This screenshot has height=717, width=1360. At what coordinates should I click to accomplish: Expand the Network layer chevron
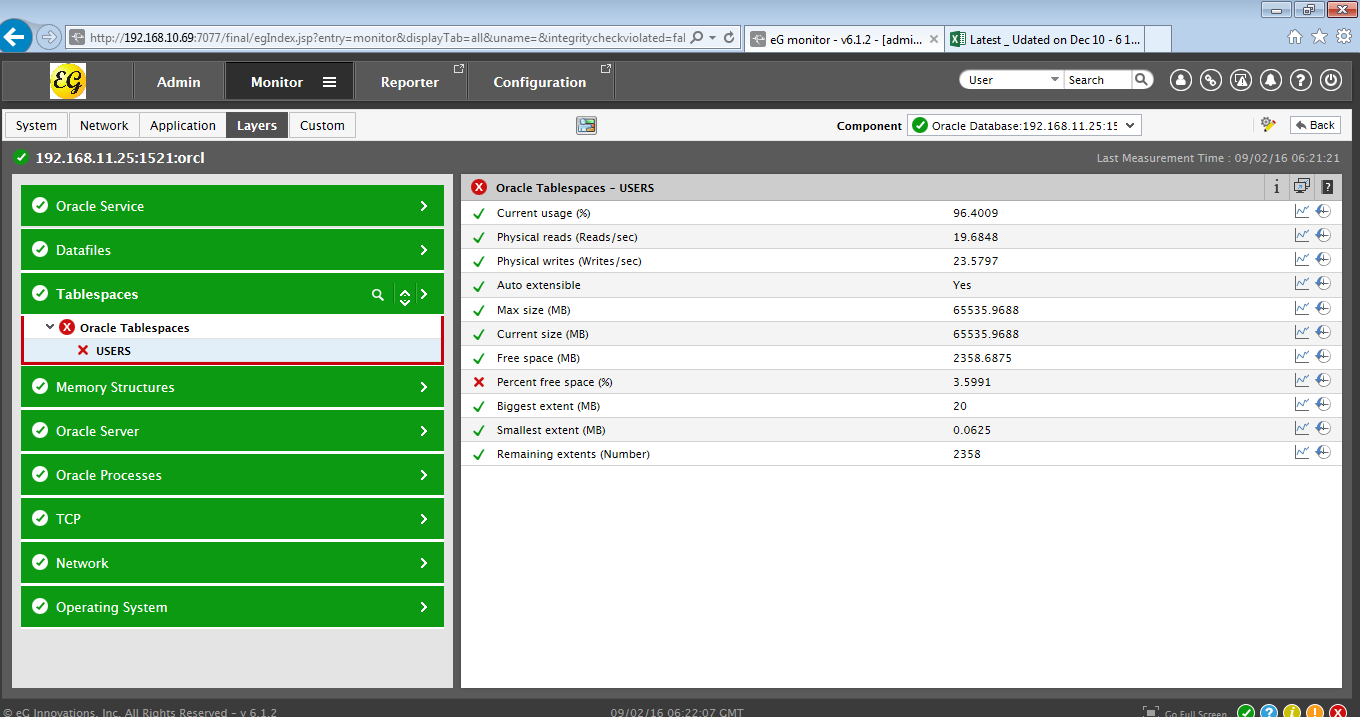pyautogui.click(x=424, y=563)
